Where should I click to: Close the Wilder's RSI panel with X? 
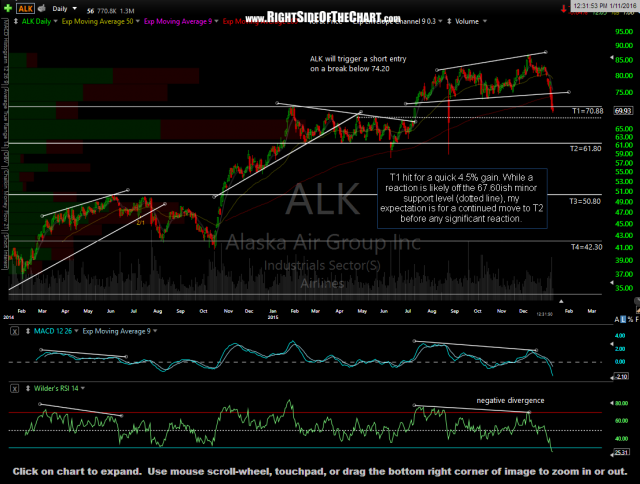pos(15,389)
